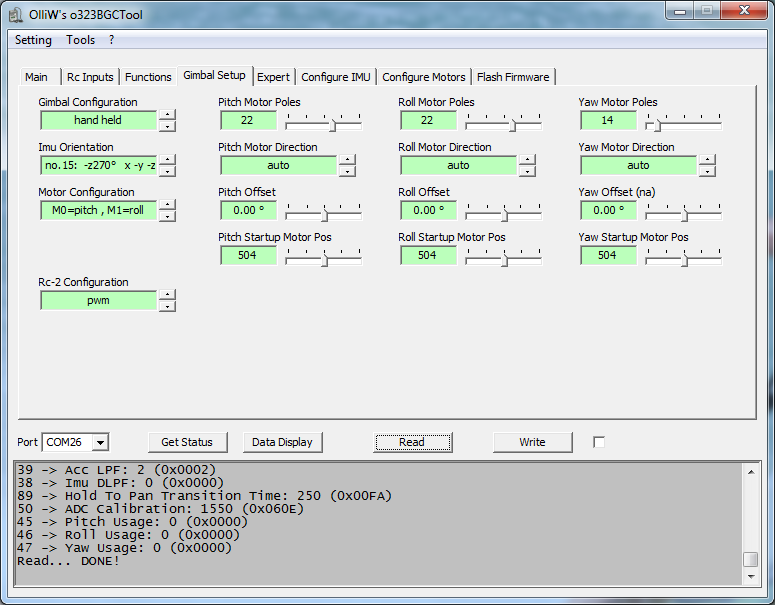Open the Tools menu
The width and height of the screenshot is (775, 605).
click(81, 40)
